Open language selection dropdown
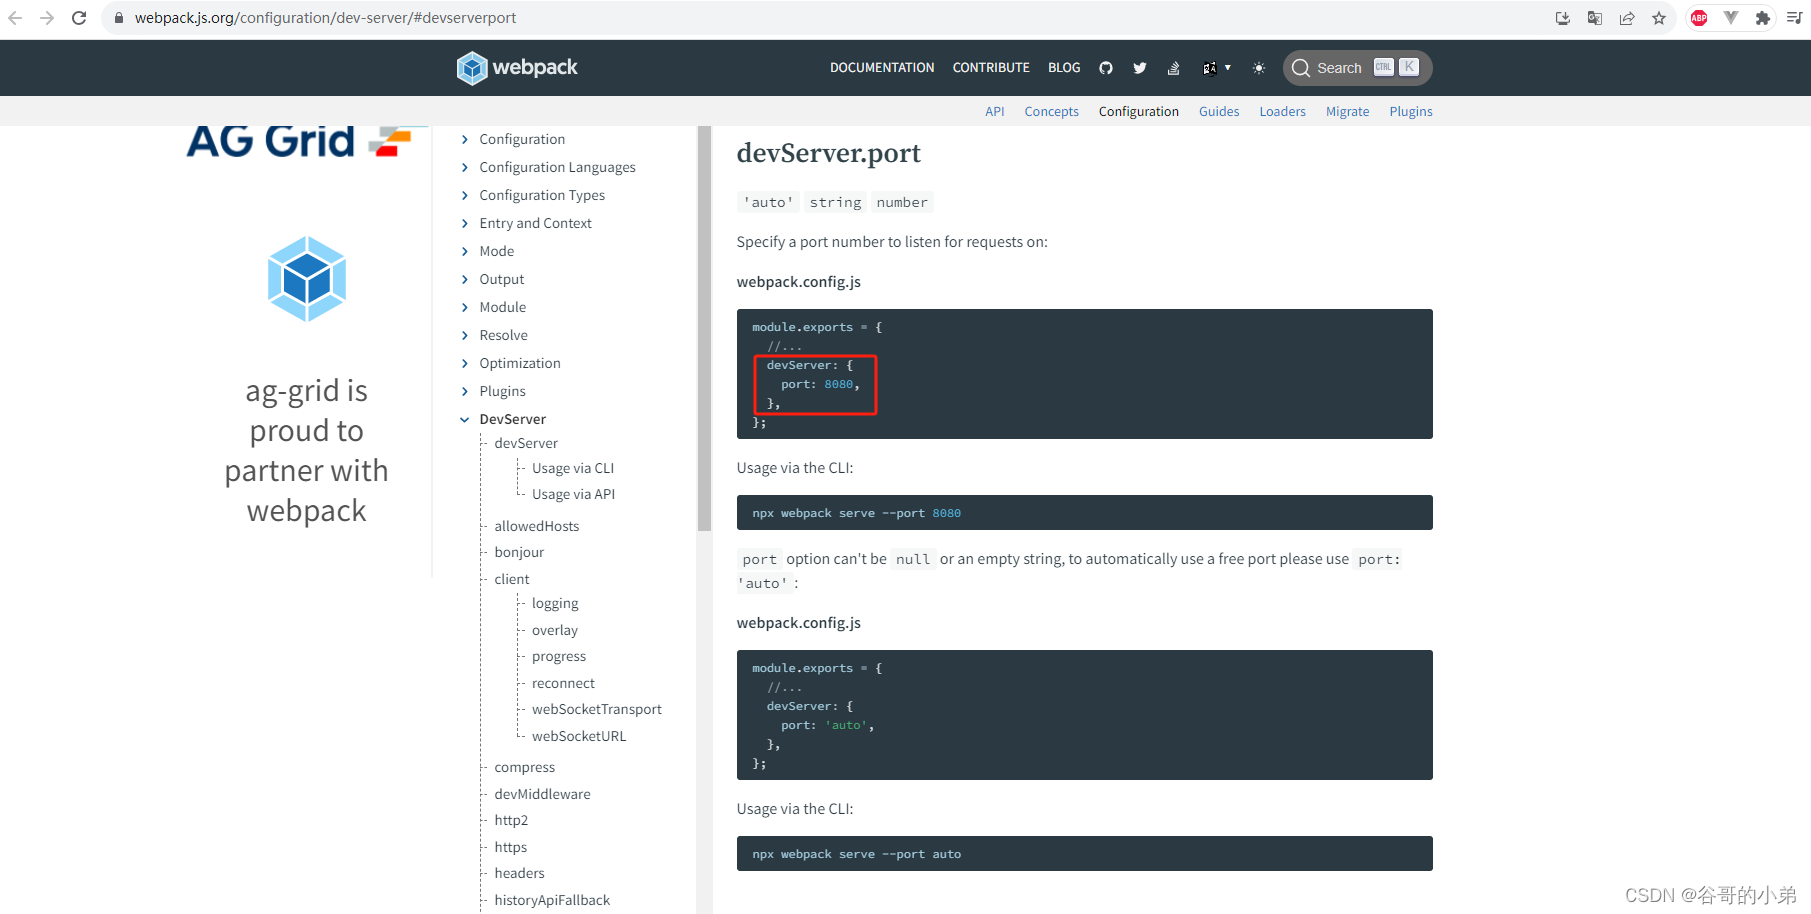The image size is (1811, 914). coord(1216,68)
